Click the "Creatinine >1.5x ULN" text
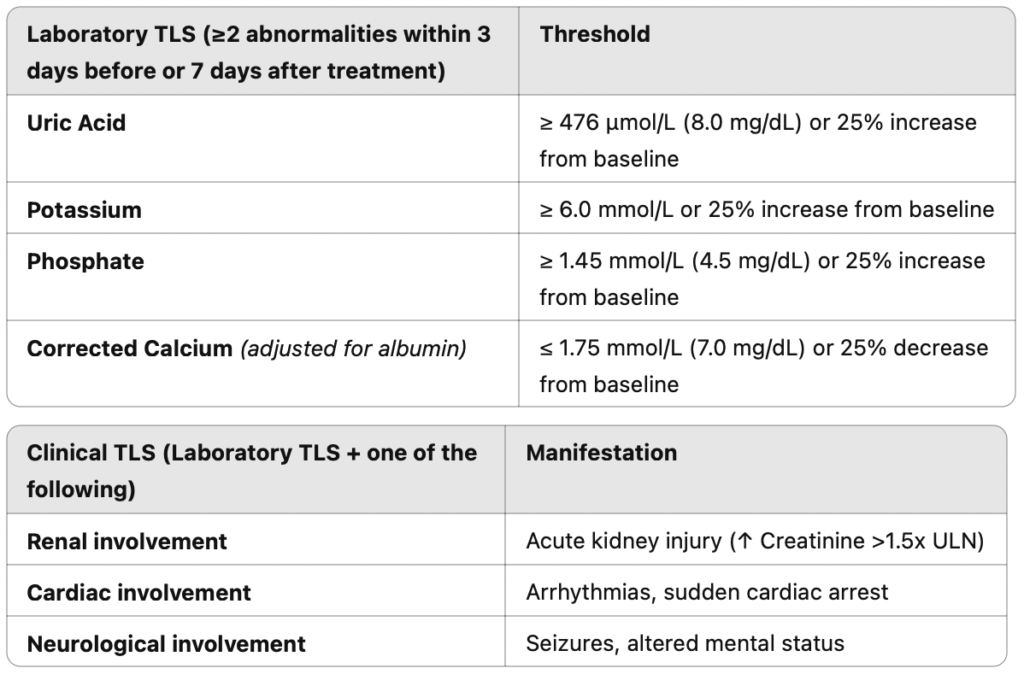 [872, 542]
